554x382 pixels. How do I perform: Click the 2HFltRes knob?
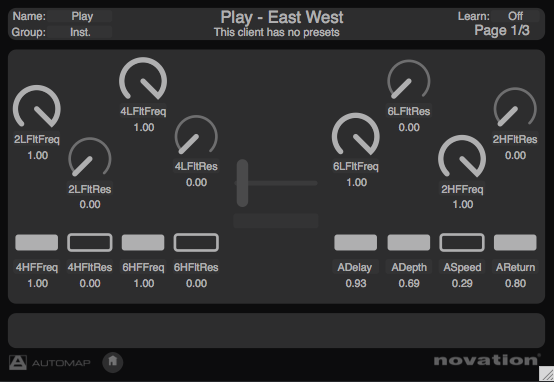[515, 107]
